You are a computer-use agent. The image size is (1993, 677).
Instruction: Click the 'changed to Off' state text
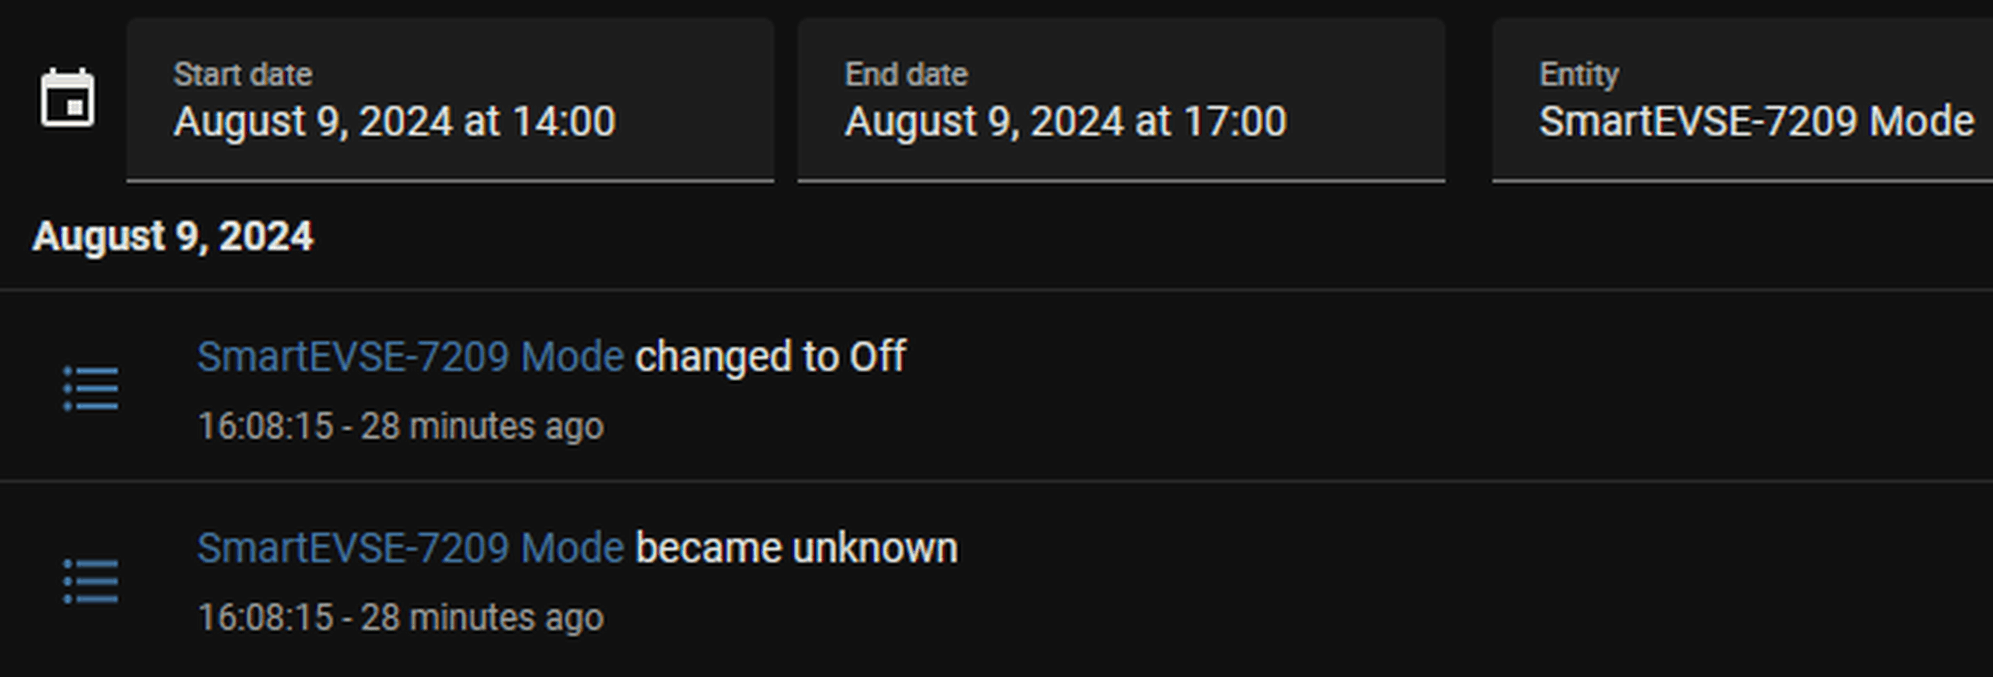pos(771,357)
